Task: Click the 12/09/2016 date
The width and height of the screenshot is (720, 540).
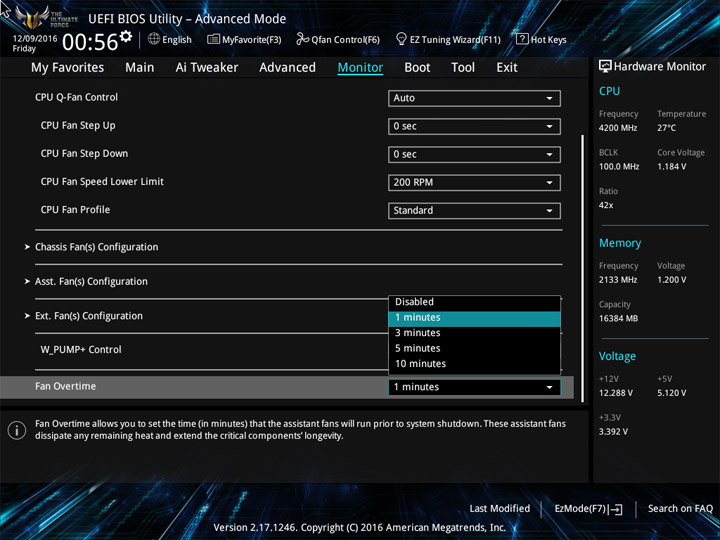Action: tap(35, 39)
